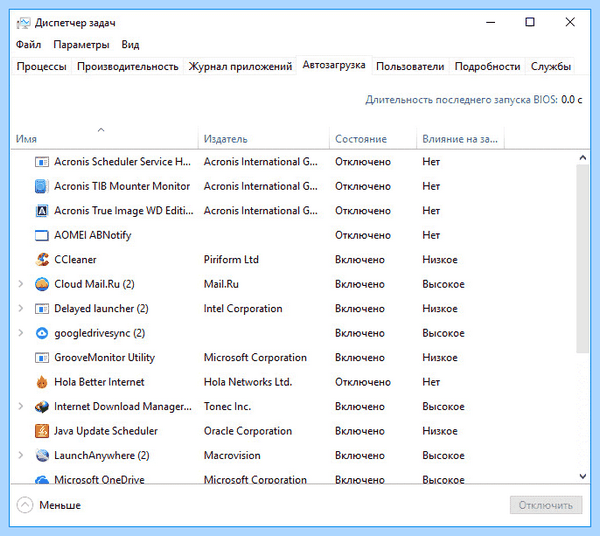Open the Вид menu
The width and height of the screenshot is (600, 536).
[x=130, y=45]
